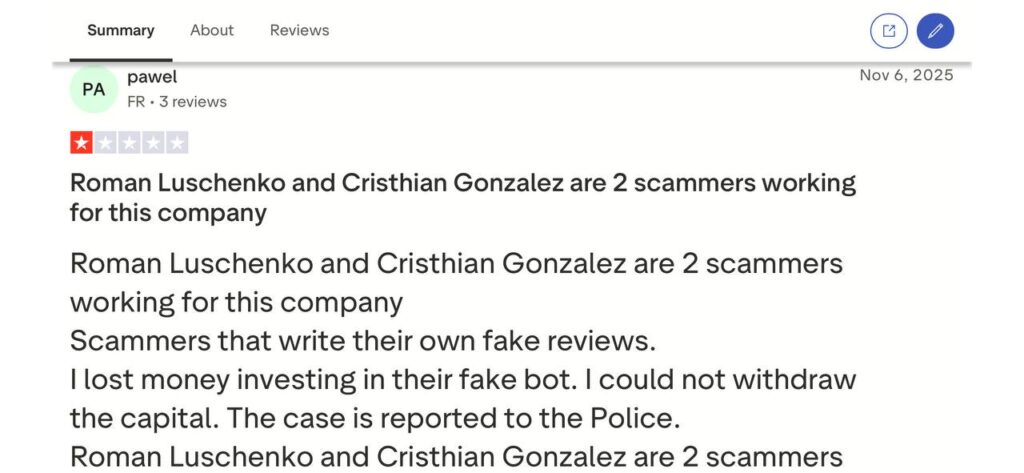This screenshot has width=1024, height=473.
Task: Open the external link icon button
Action: point(888,31)
